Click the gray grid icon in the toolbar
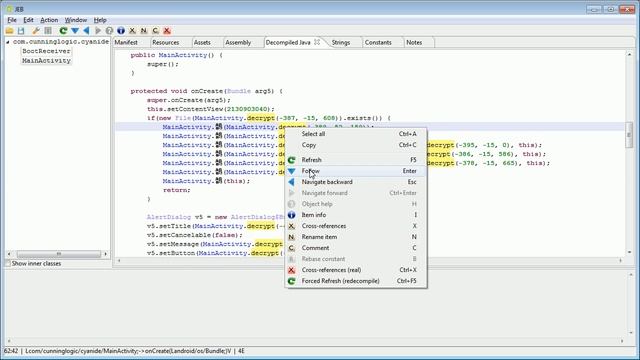The width and height of the screenshot is (640, 360). click(x=48, y=31)
